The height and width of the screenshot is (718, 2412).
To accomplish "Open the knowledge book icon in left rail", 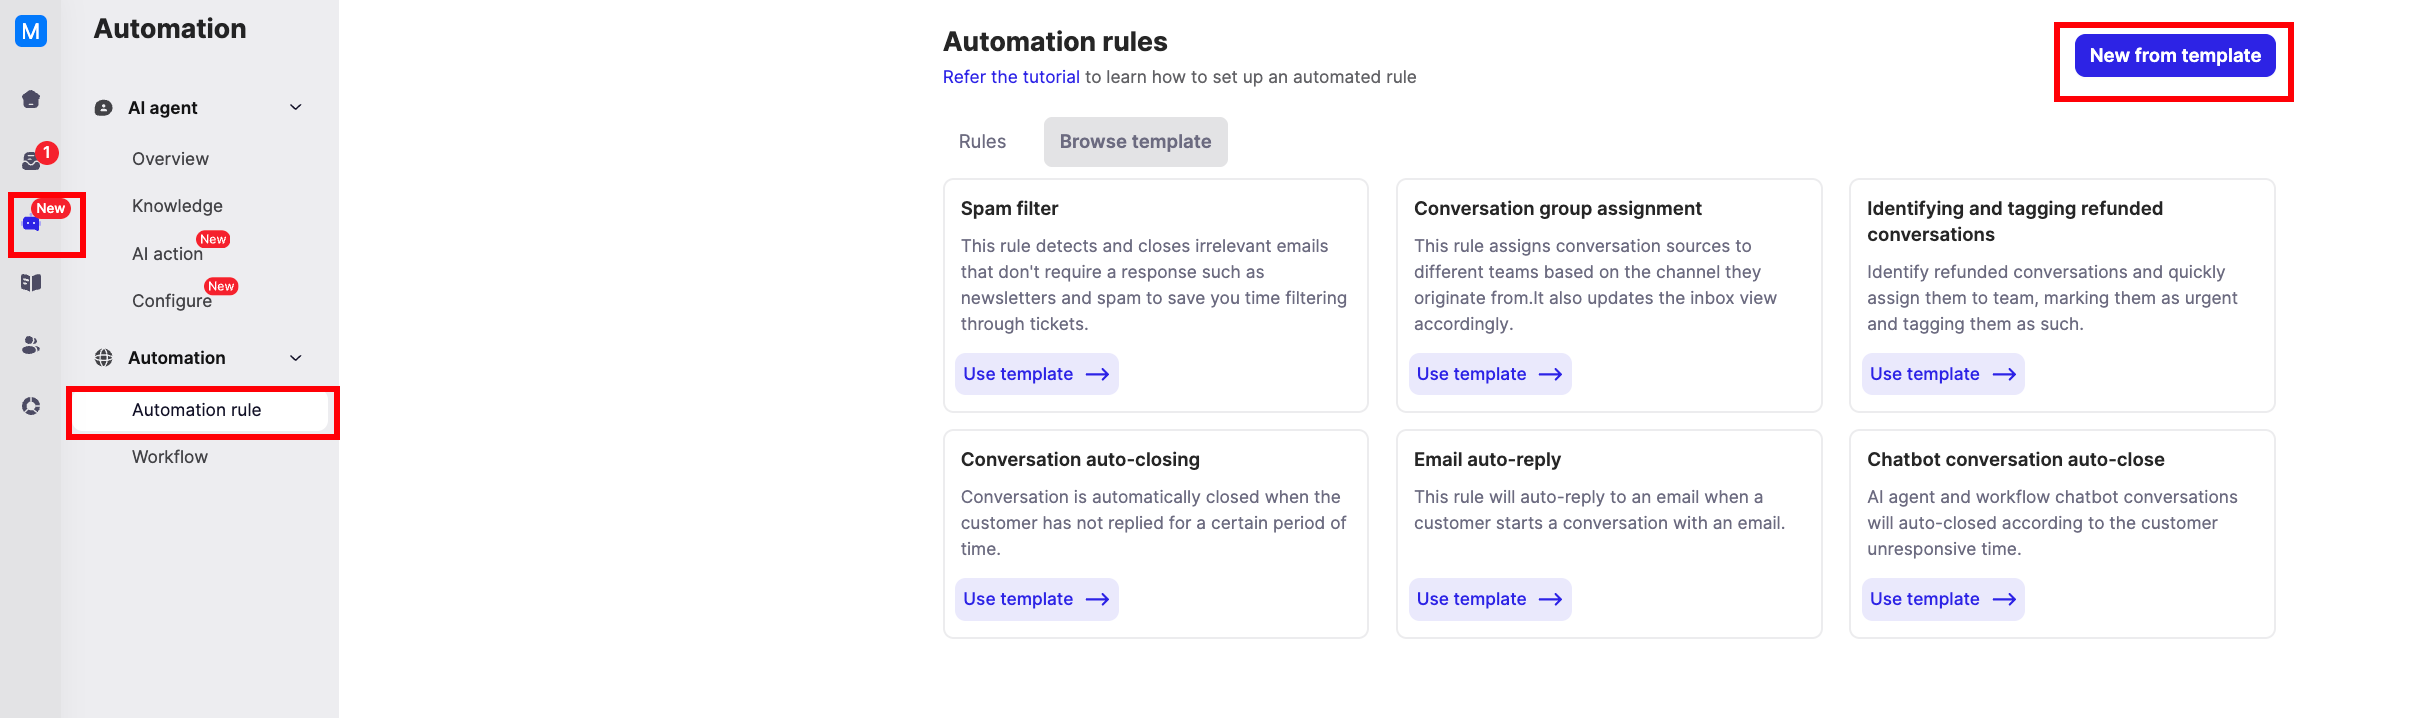I will point(31,283).
